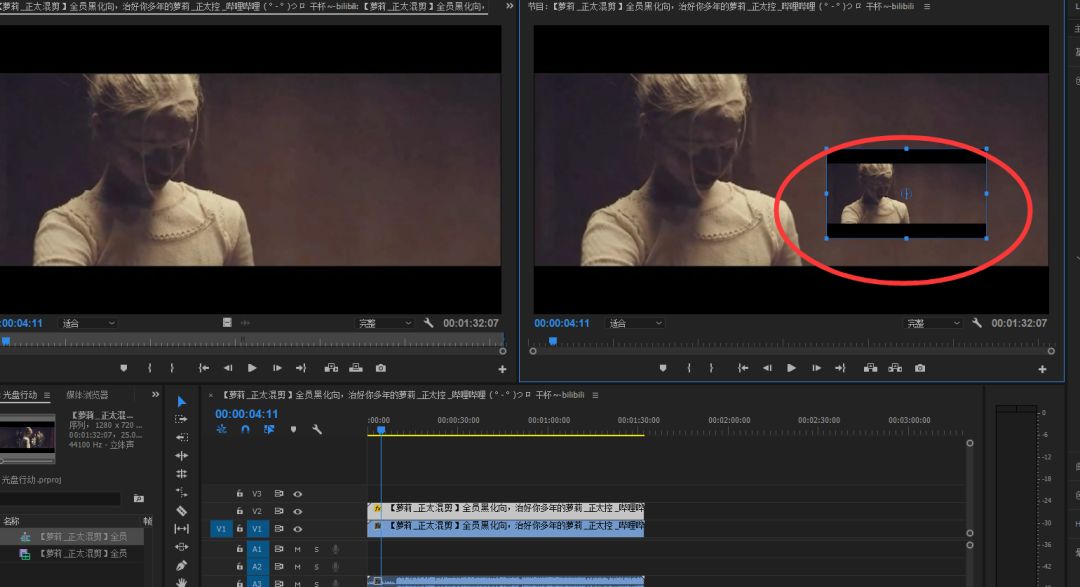Select the Hand tool
The height and width of the screenshot is (587, 1080).
pyautogui.click(x=182, y=582)
